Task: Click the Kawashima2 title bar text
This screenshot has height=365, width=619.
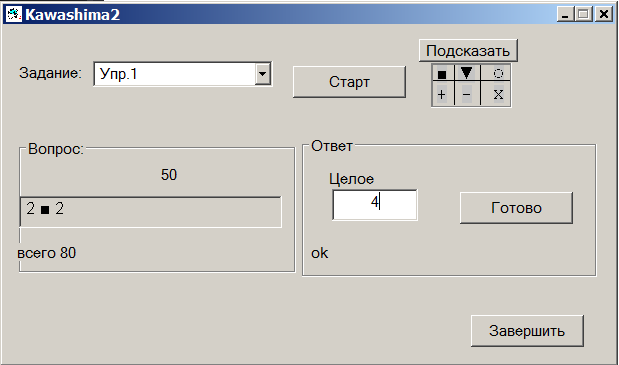Action: 72,15
